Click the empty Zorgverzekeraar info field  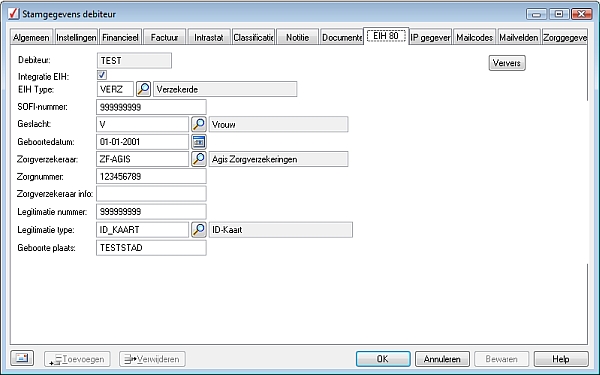point(151,194)
